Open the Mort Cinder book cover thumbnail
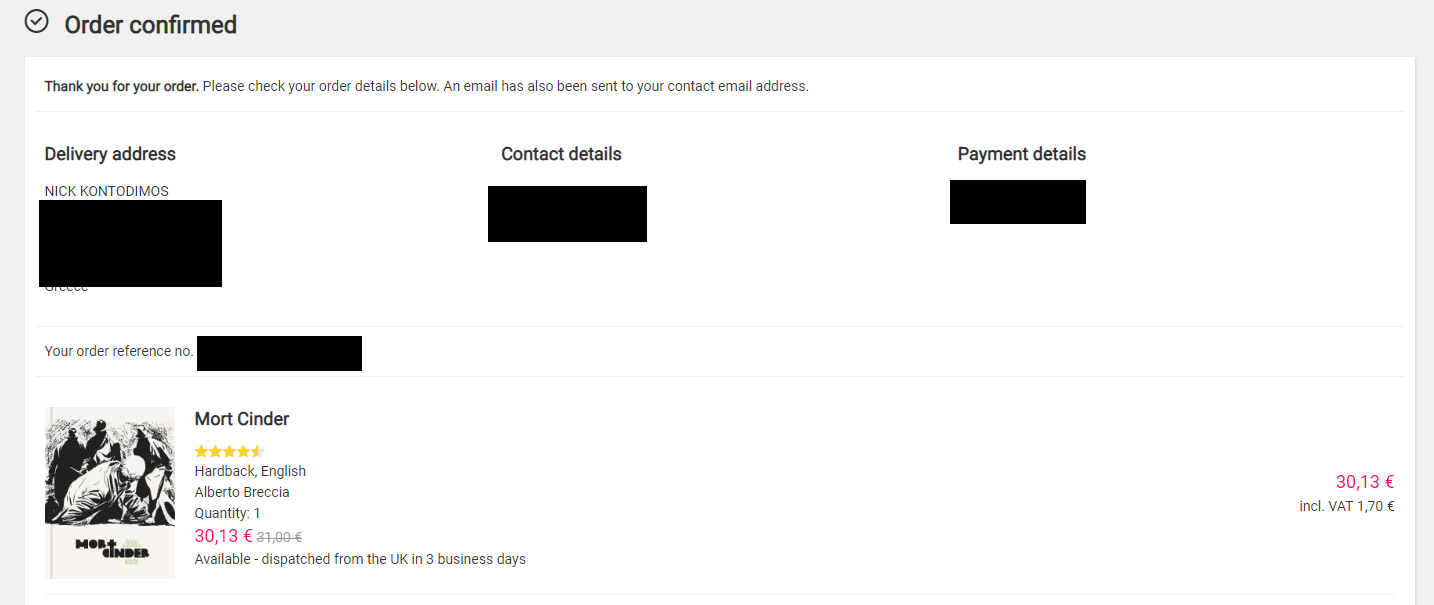Image resolution: width=1434 pixels, height=605 pixels. pos(110,493)
